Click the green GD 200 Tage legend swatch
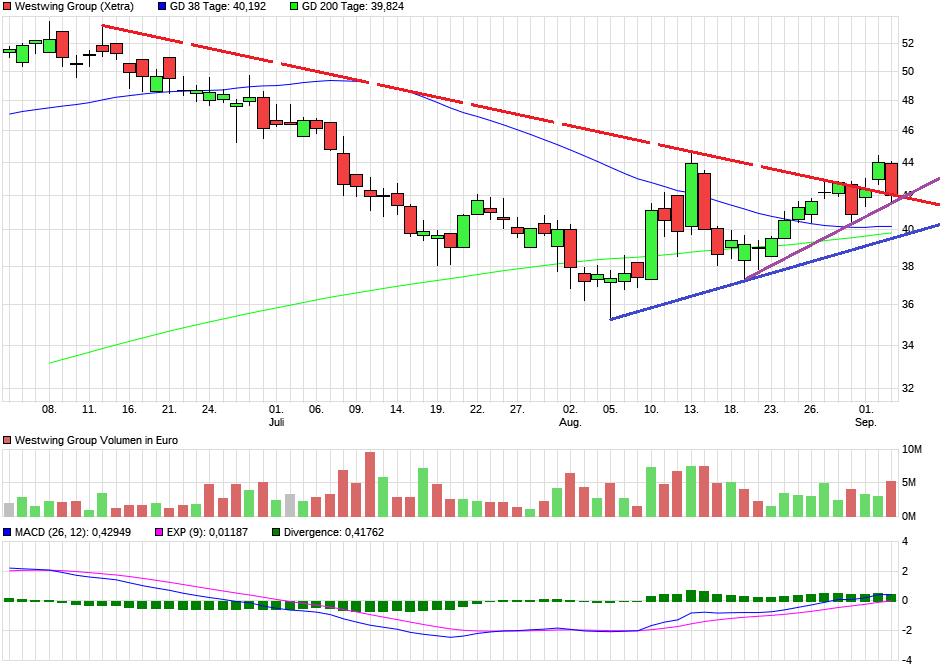Viewport: 940px width, 670px height. [294, 6]
